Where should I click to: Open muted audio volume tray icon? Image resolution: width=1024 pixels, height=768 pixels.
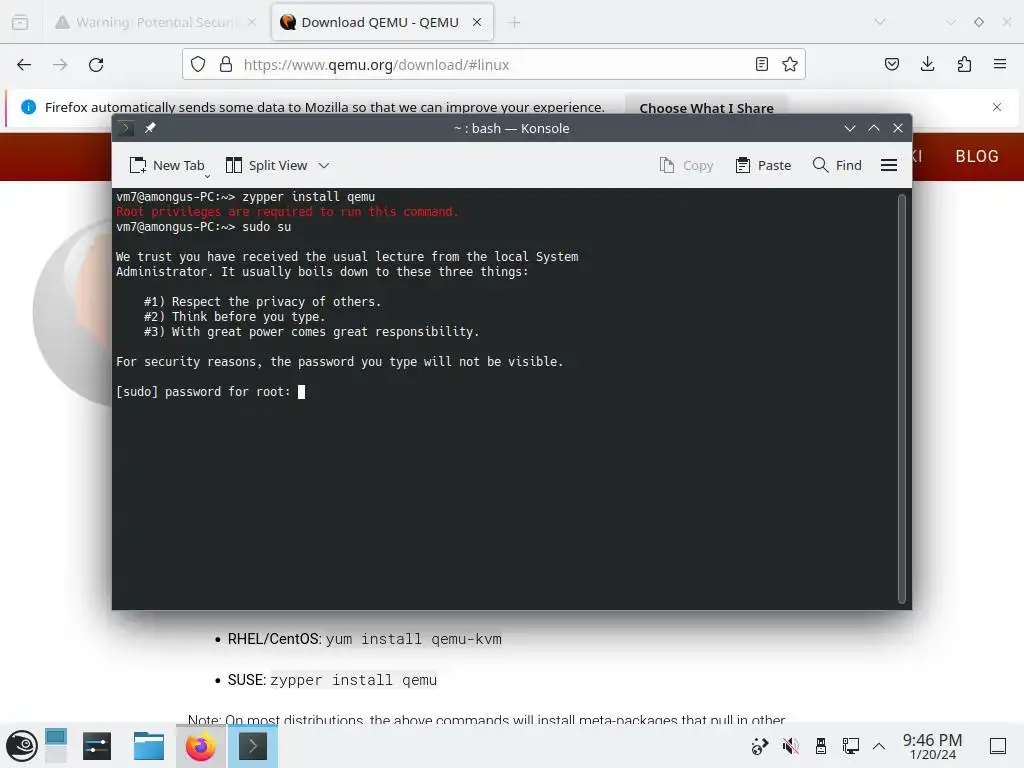[x=790, y=746]
